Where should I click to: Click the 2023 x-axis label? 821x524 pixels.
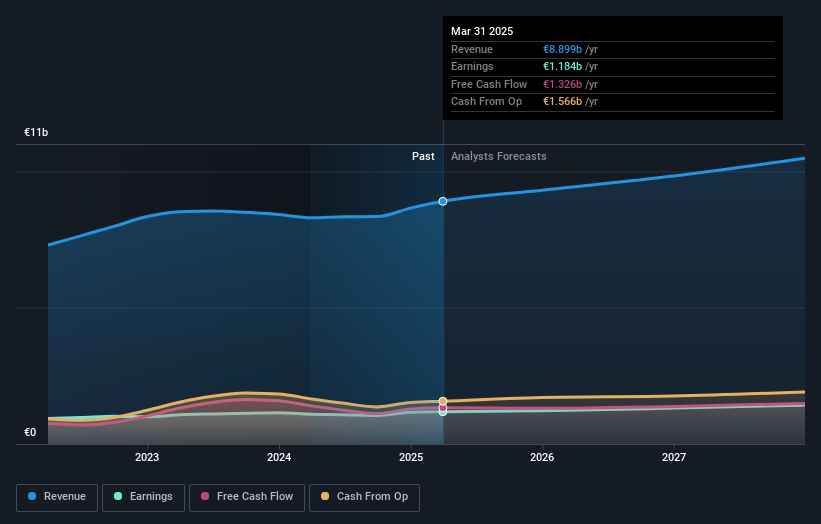(147, 458)
